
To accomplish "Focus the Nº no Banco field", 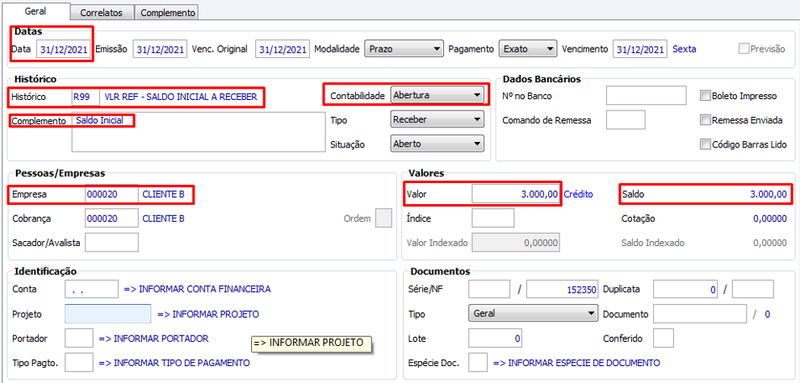I will 646,95.
